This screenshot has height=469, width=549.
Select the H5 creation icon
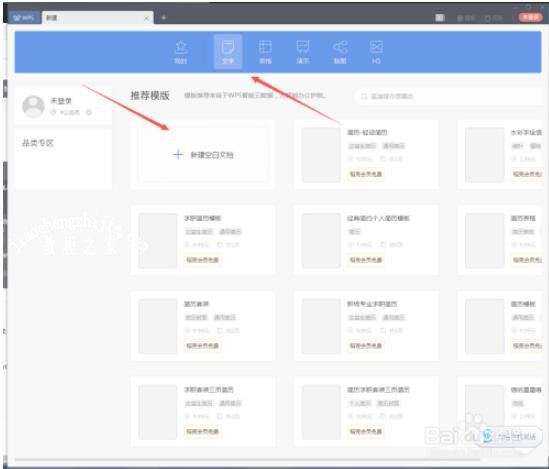coord(376,52)
